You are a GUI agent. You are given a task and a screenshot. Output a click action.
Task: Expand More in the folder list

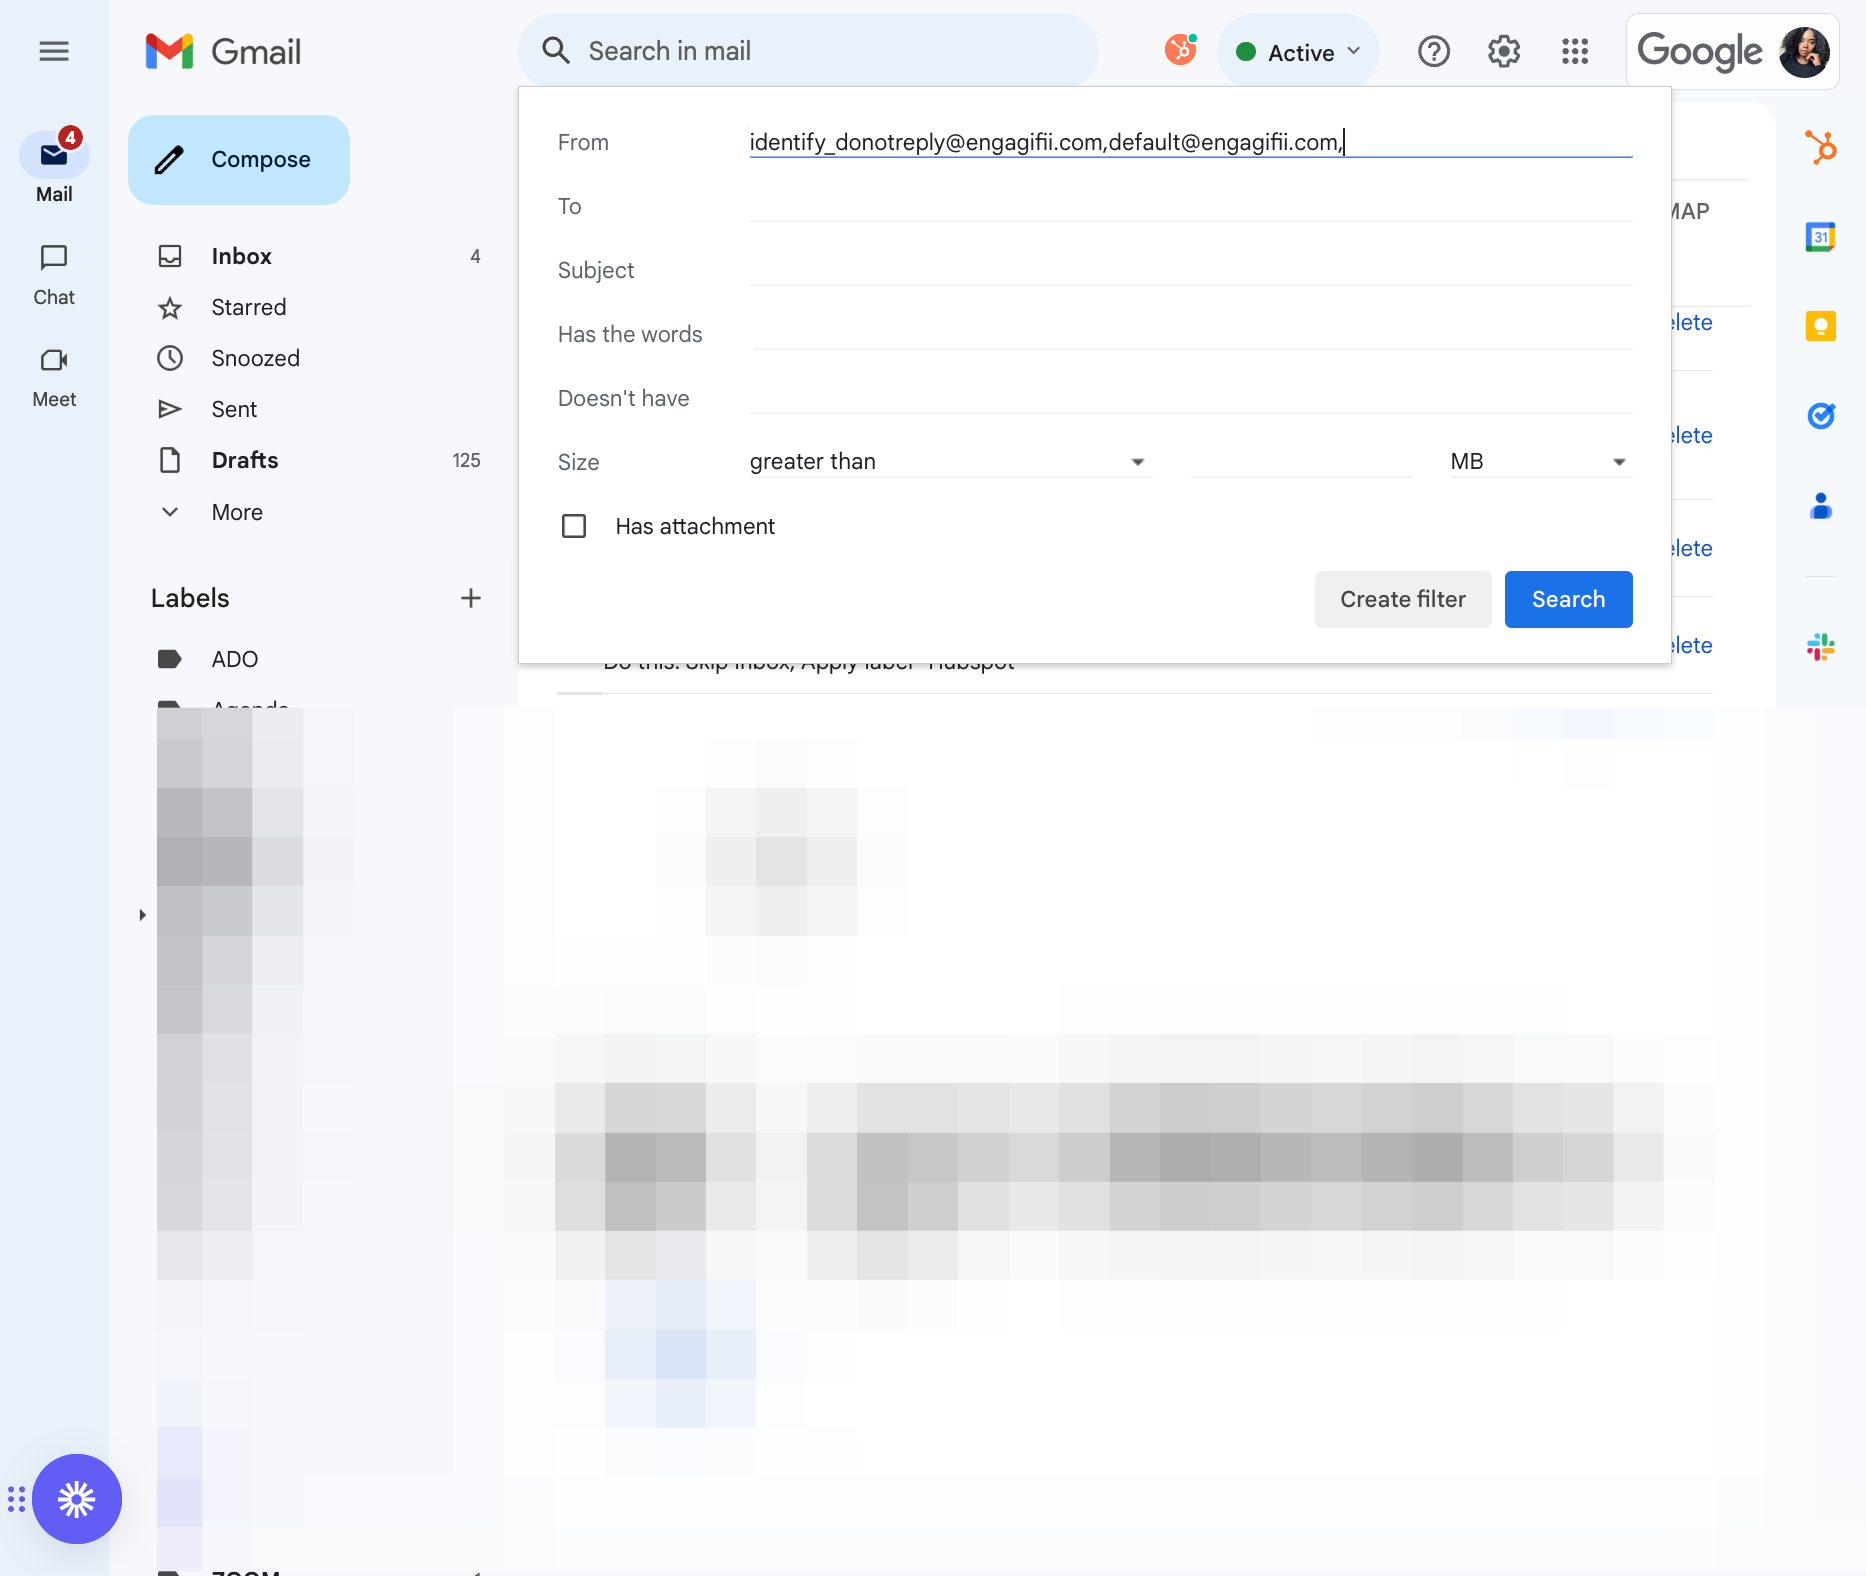pyautogui.click(x=237, y=512)
